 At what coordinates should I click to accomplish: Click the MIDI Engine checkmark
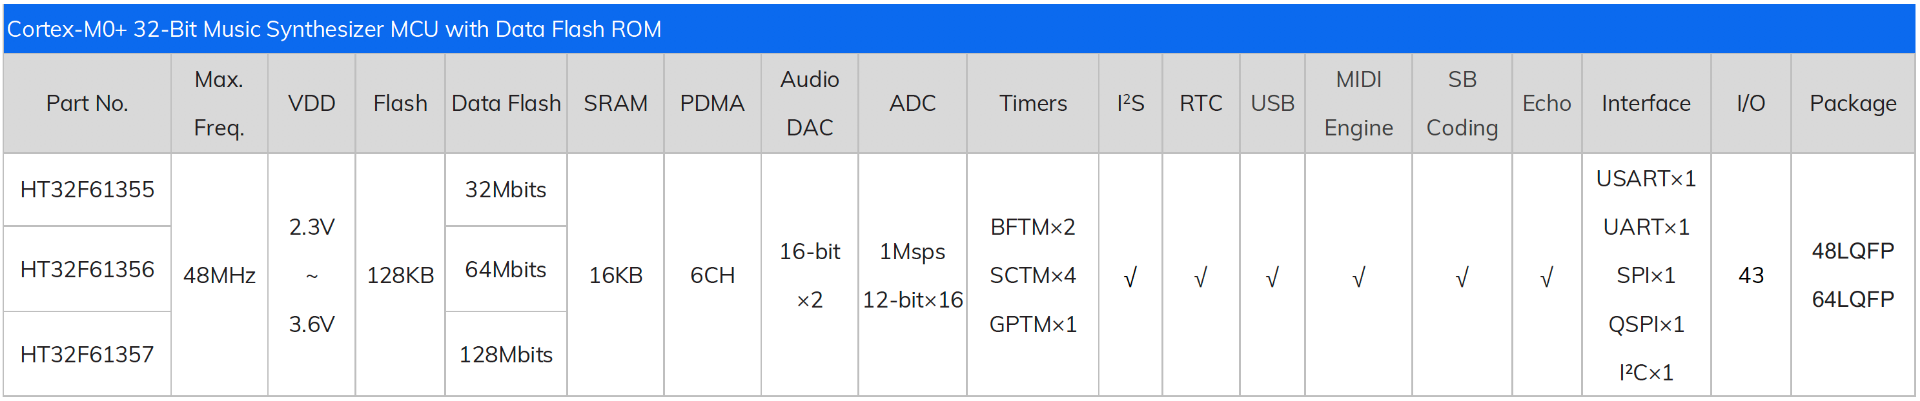[1358, 277]
